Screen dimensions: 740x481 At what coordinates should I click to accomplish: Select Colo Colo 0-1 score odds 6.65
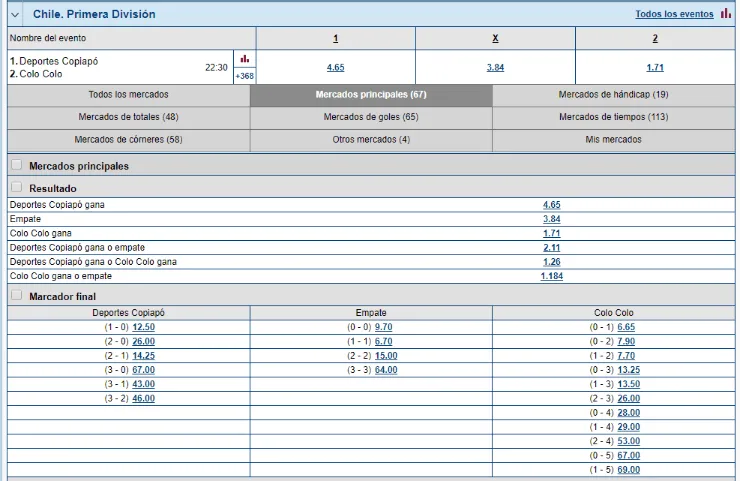pos(626,327)
